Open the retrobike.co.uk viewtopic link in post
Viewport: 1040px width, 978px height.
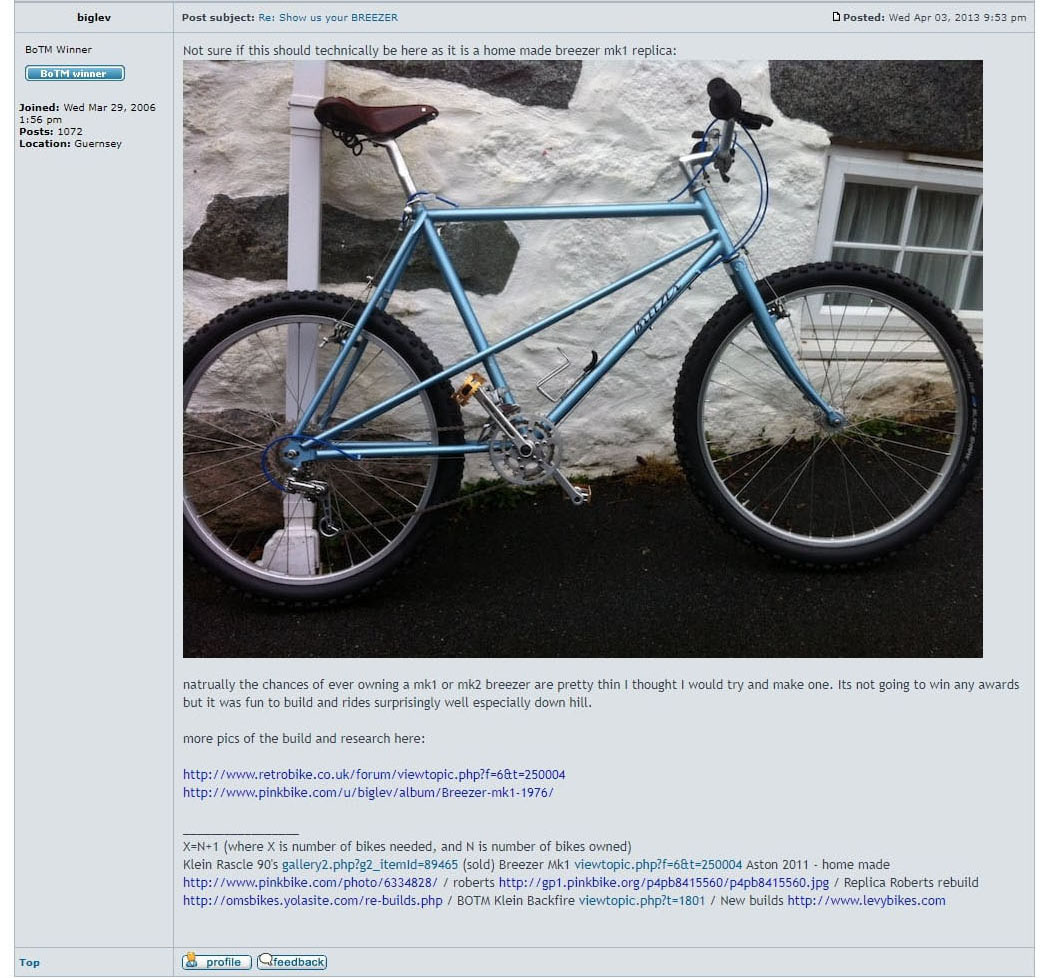tap(374, 774)
